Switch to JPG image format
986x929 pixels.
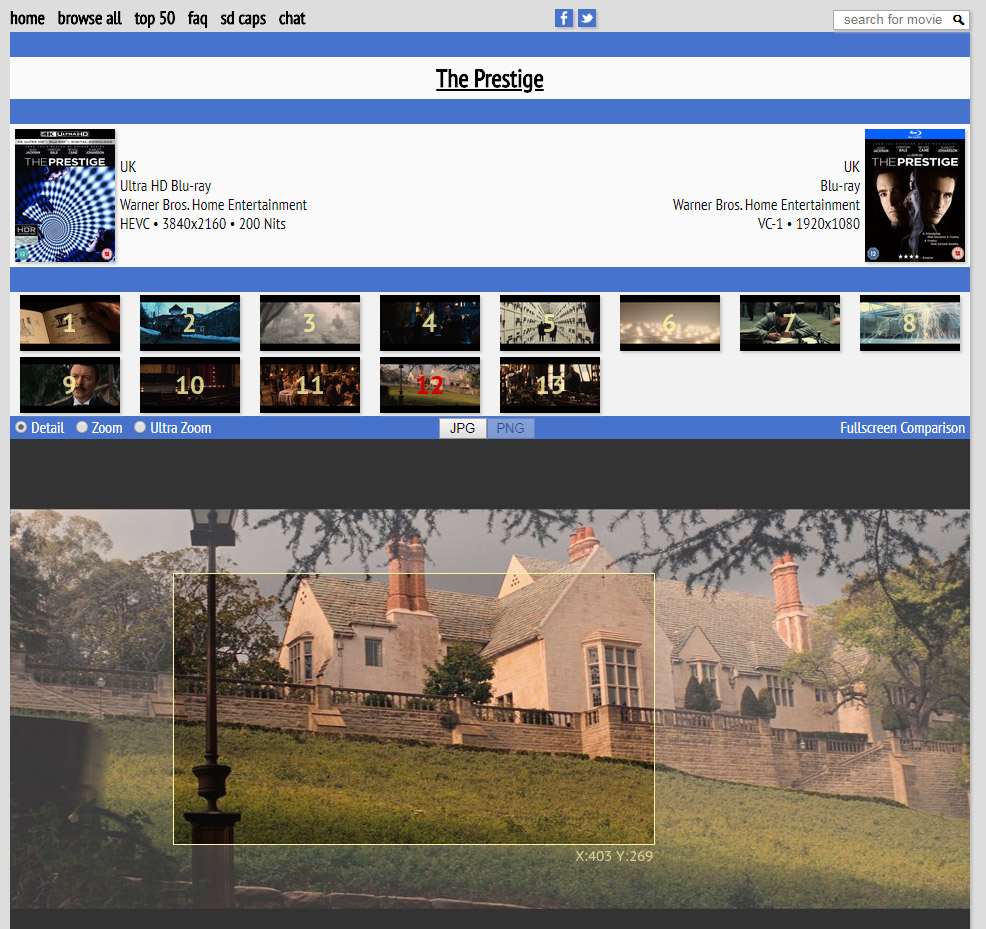pyautogui.click(x=462, y=428)
